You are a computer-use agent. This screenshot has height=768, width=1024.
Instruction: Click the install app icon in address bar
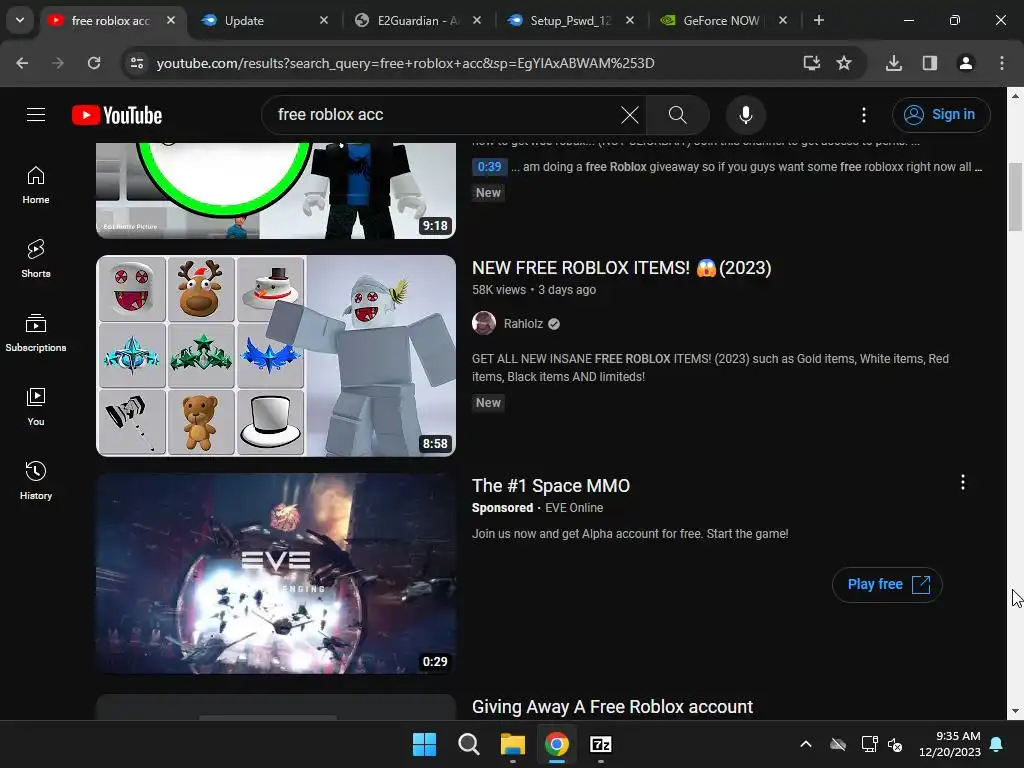811,63
